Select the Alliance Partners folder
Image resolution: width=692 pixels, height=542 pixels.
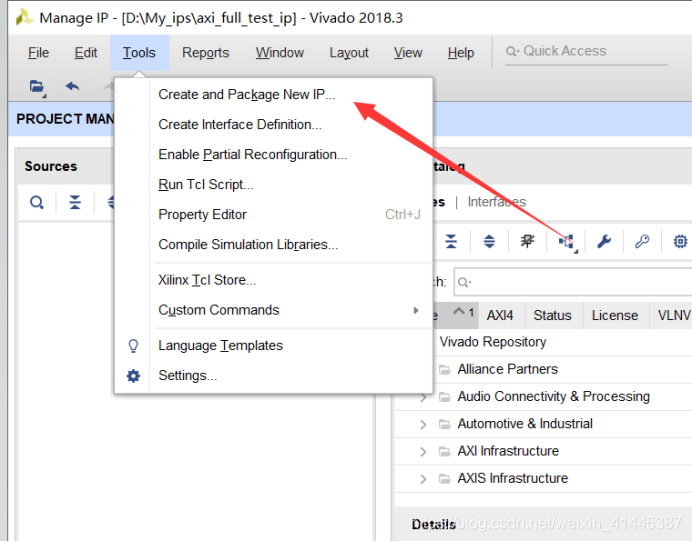click(x=508, y=369)
